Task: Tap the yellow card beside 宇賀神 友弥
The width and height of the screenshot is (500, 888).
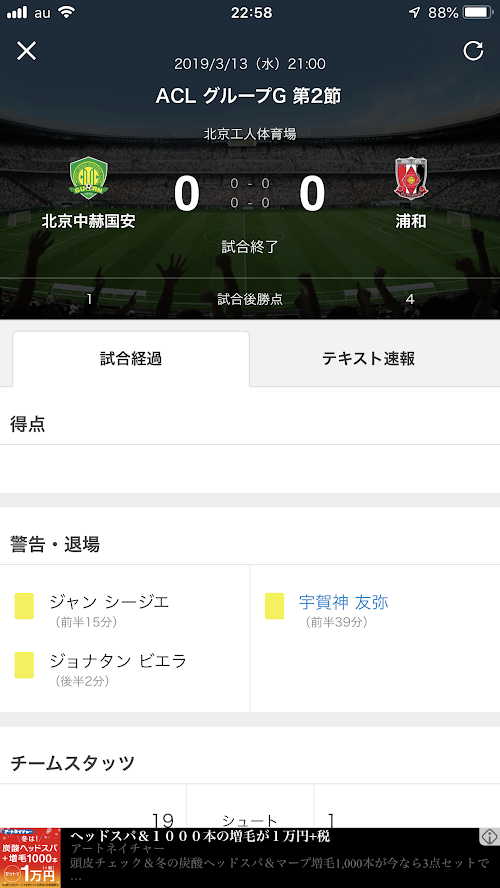Action: [275, 606]
